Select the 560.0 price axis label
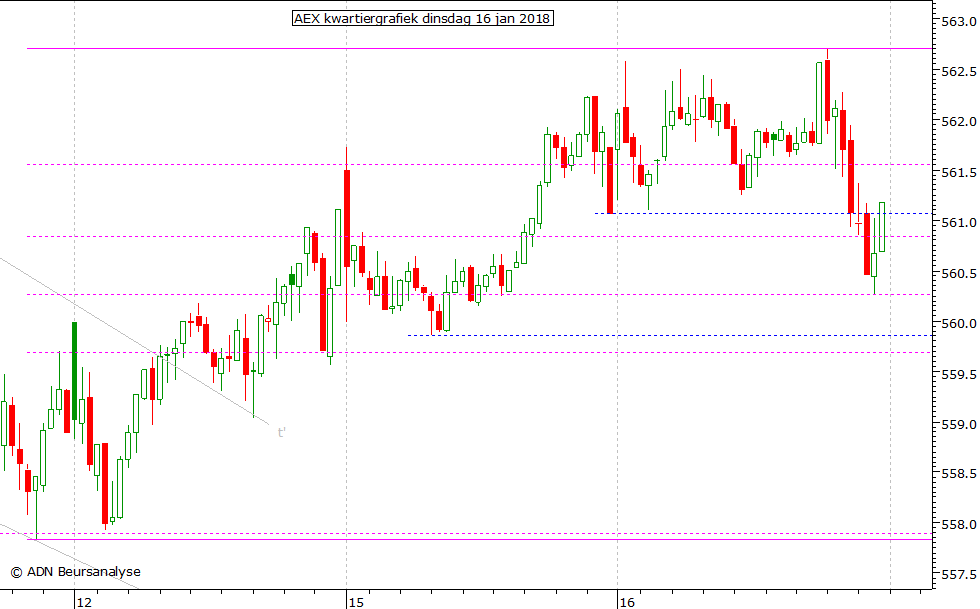 [x=958, y=324]
